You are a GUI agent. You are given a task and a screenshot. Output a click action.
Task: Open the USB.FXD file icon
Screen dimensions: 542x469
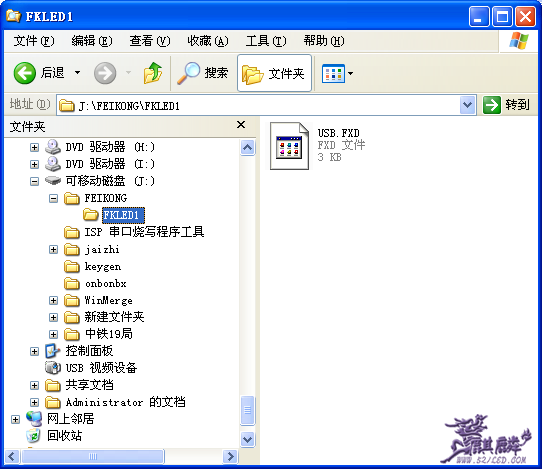pos(289,146)
